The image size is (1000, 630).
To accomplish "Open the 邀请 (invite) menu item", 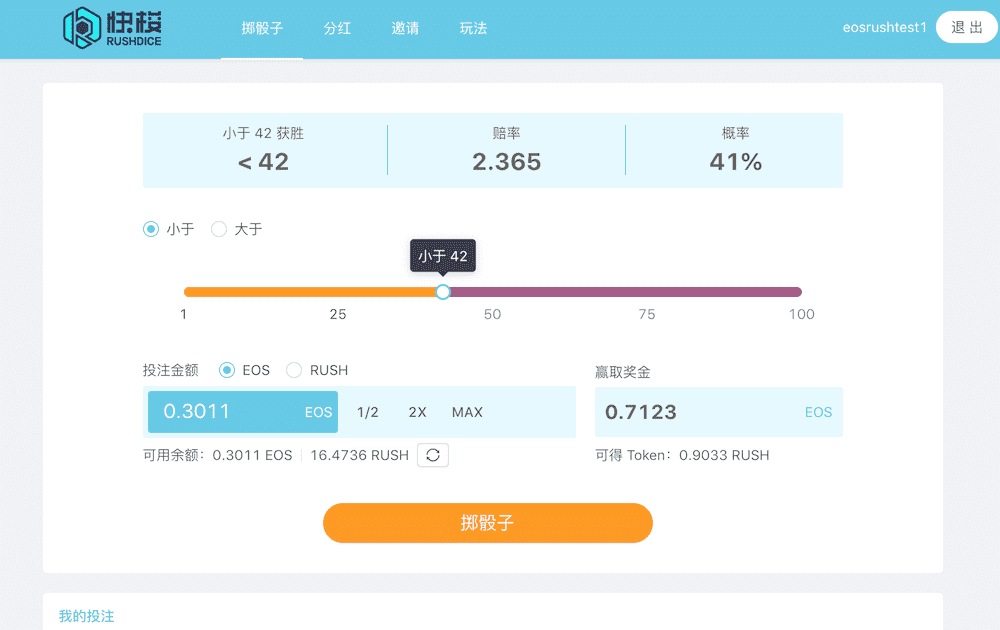I will coord(405,29).
